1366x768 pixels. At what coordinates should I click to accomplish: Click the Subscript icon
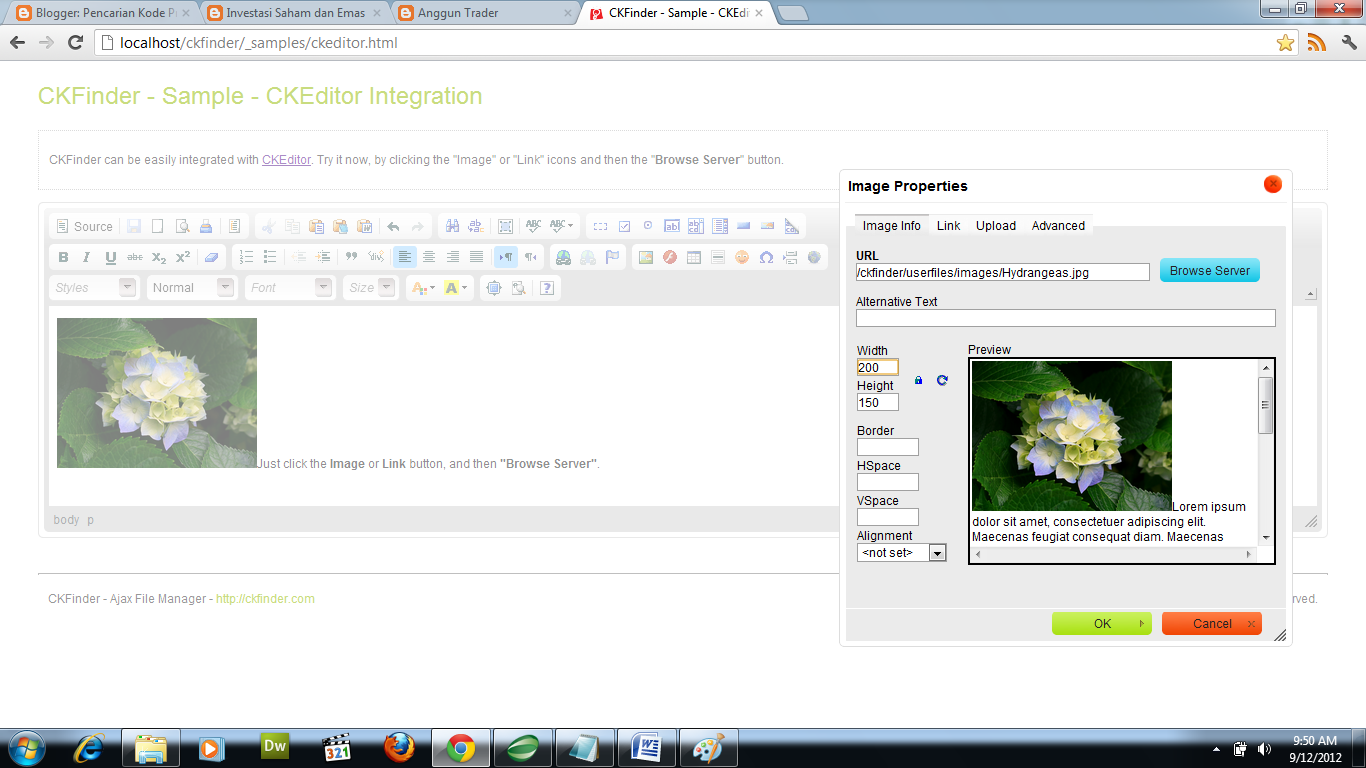[159, 257]
